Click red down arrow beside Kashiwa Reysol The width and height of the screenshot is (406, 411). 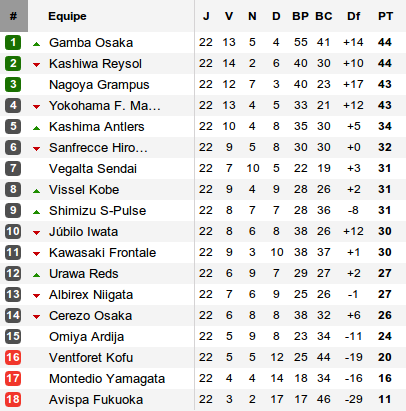37,65
